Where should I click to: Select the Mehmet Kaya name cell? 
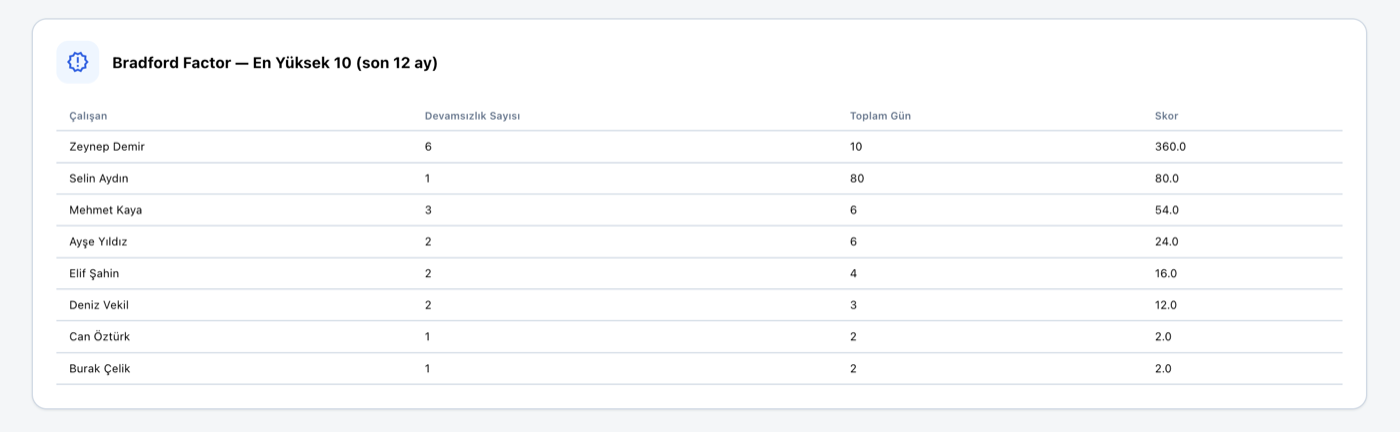pyautogui.click(x=106, y=210)
